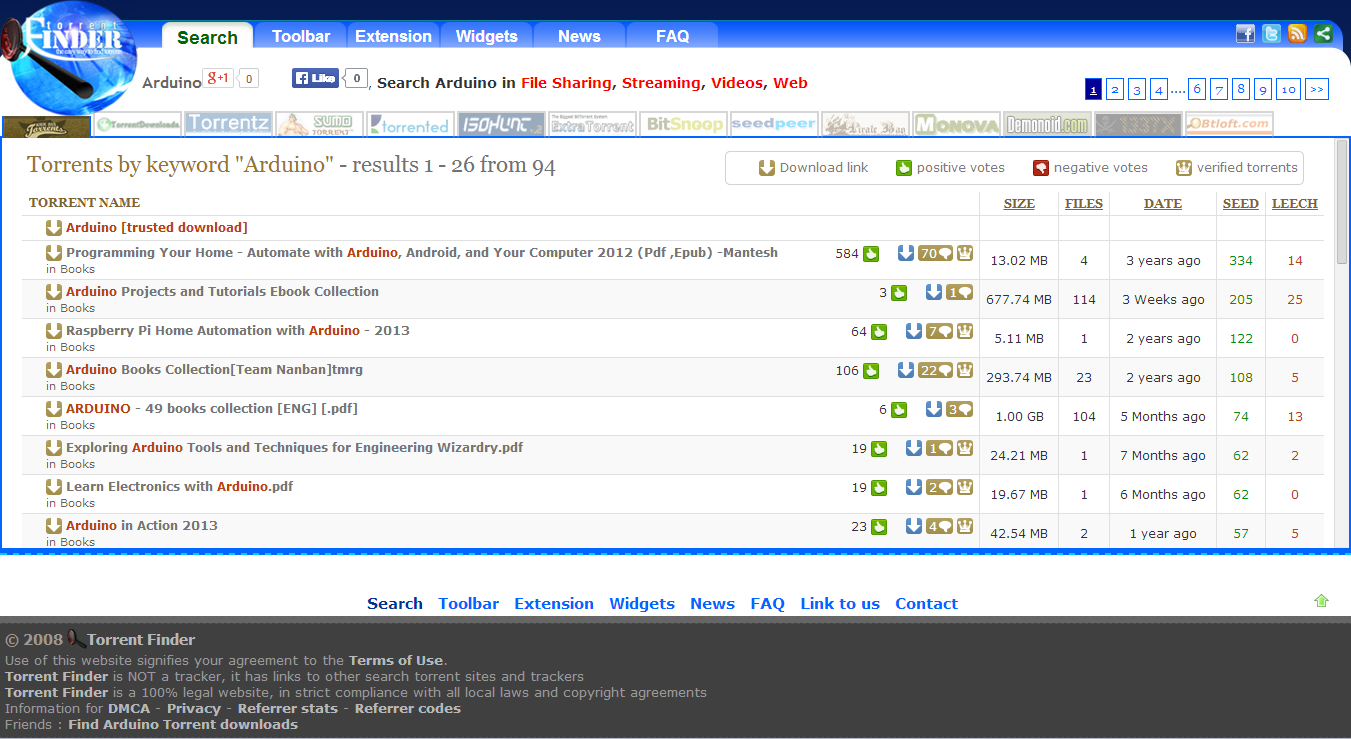Click download icon left of Arduino in Action 2013
Viewport: 1351px width, 739px height.
coord(54,526)
